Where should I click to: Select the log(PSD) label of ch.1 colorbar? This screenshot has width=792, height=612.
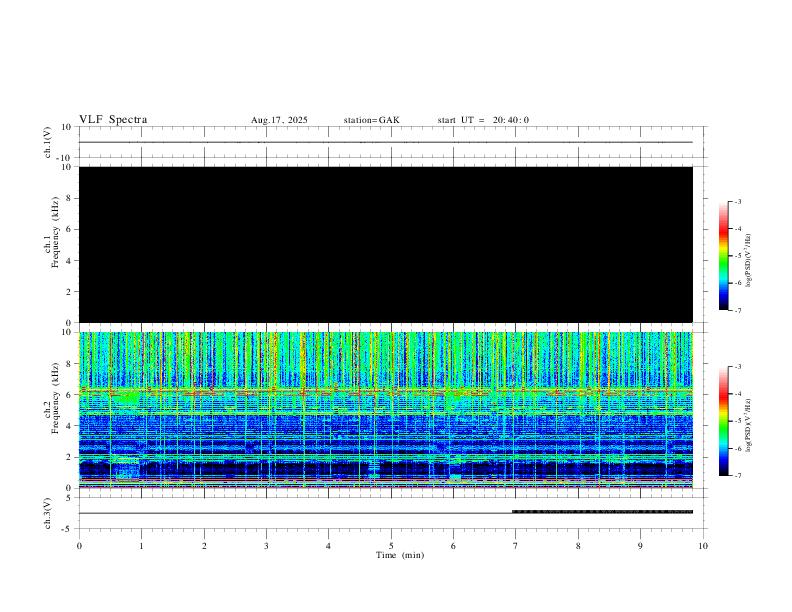coord(749,260)
